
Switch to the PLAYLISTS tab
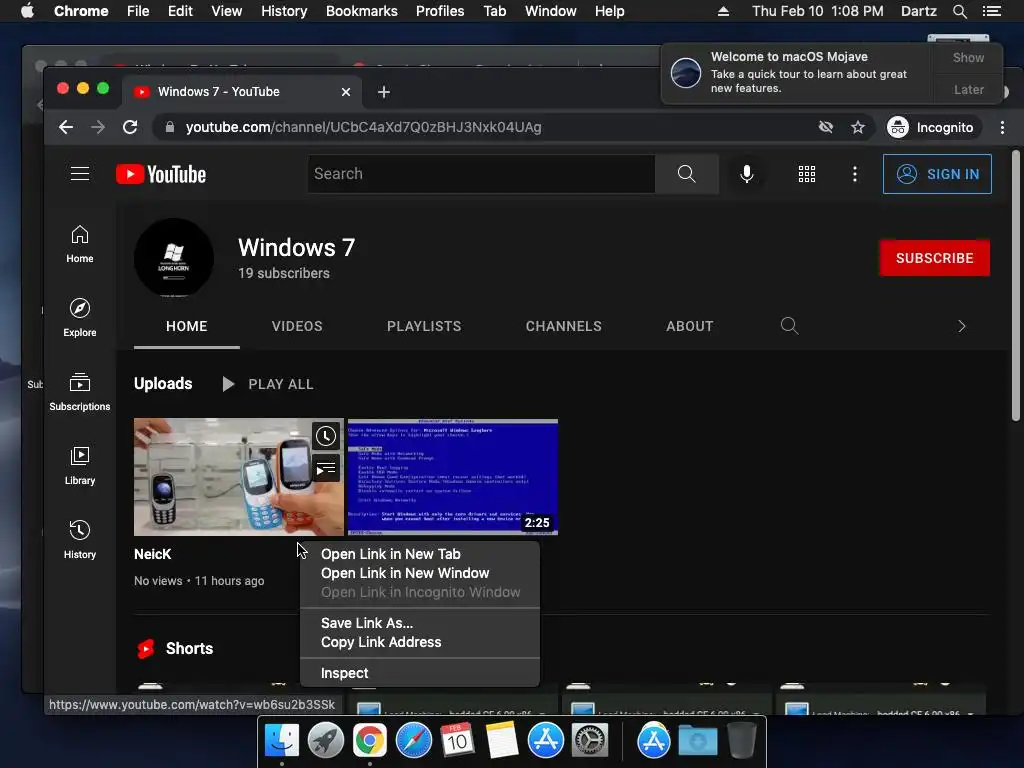pos(424,326)
